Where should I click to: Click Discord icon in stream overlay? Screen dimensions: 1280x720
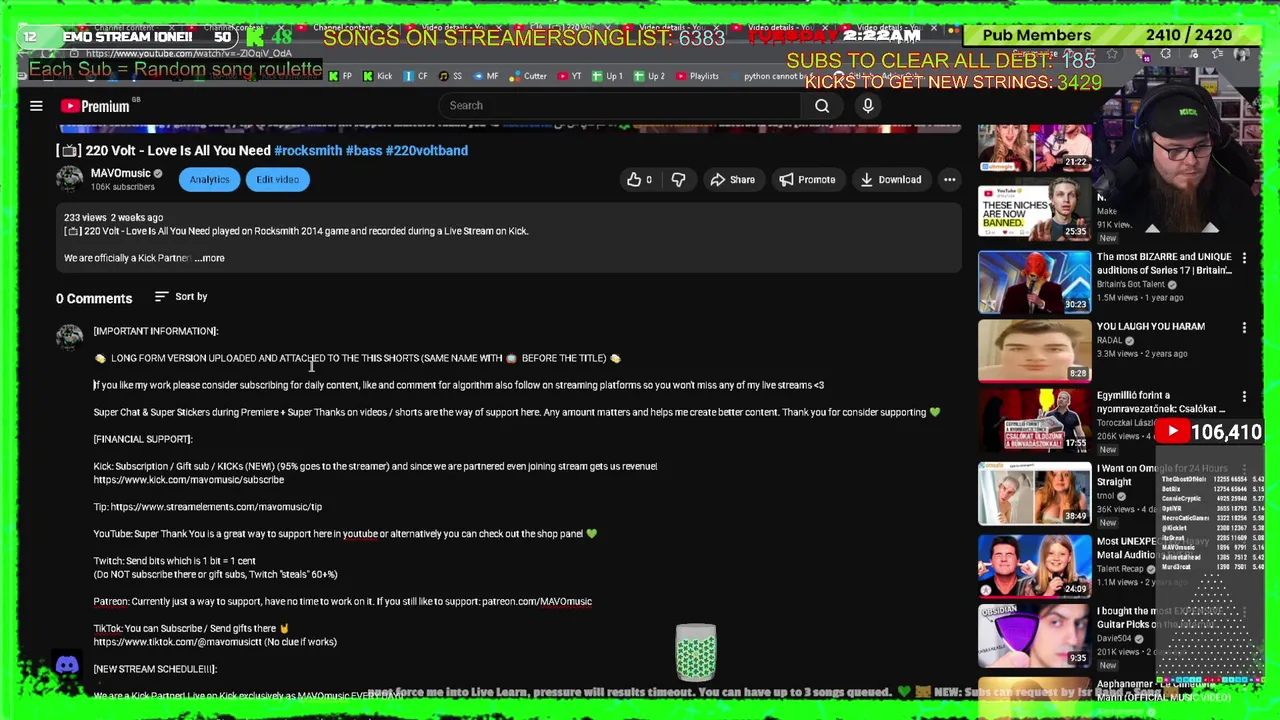(67, 665)
